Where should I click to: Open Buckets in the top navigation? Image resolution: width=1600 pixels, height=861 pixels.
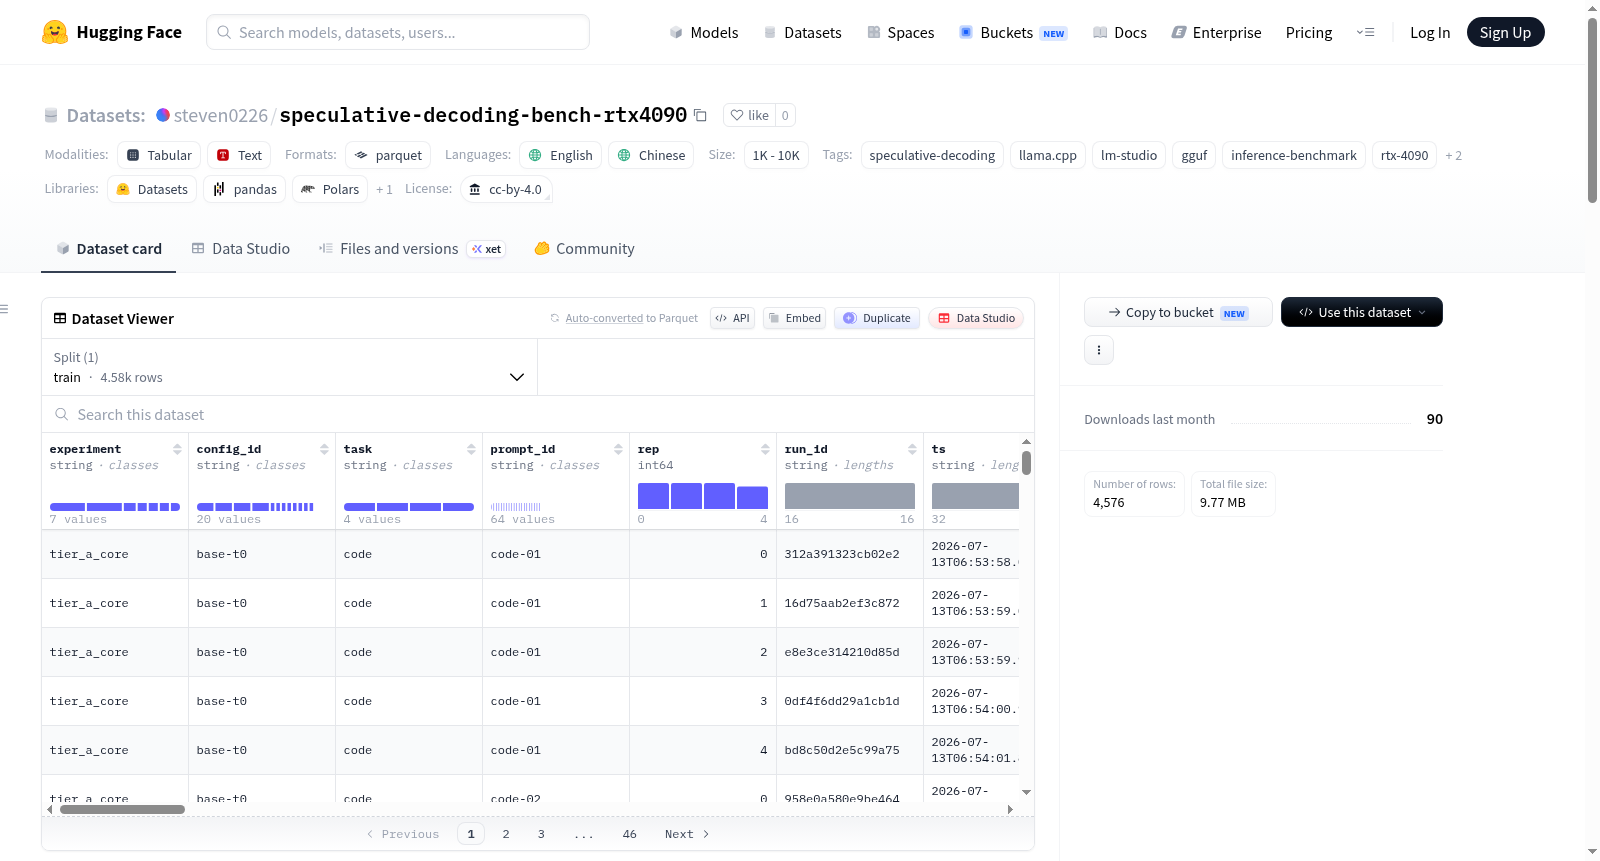1013,32
